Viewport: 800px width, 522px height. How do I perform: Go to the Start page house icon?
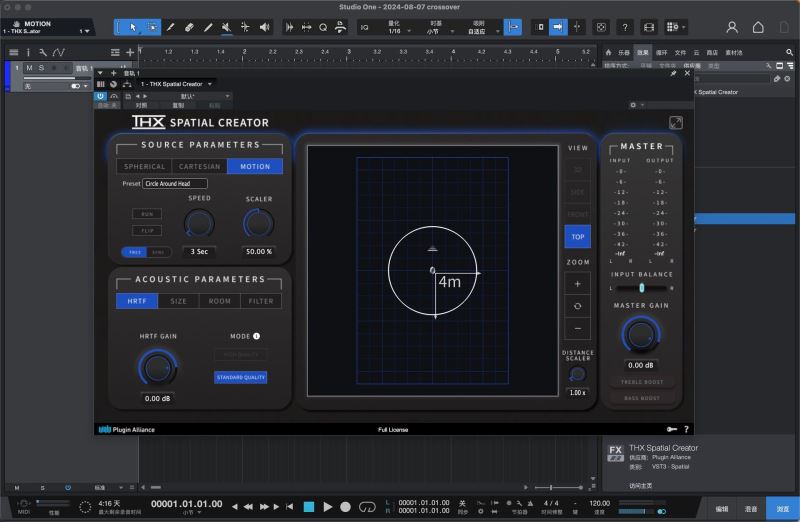(x=758, y=27)
